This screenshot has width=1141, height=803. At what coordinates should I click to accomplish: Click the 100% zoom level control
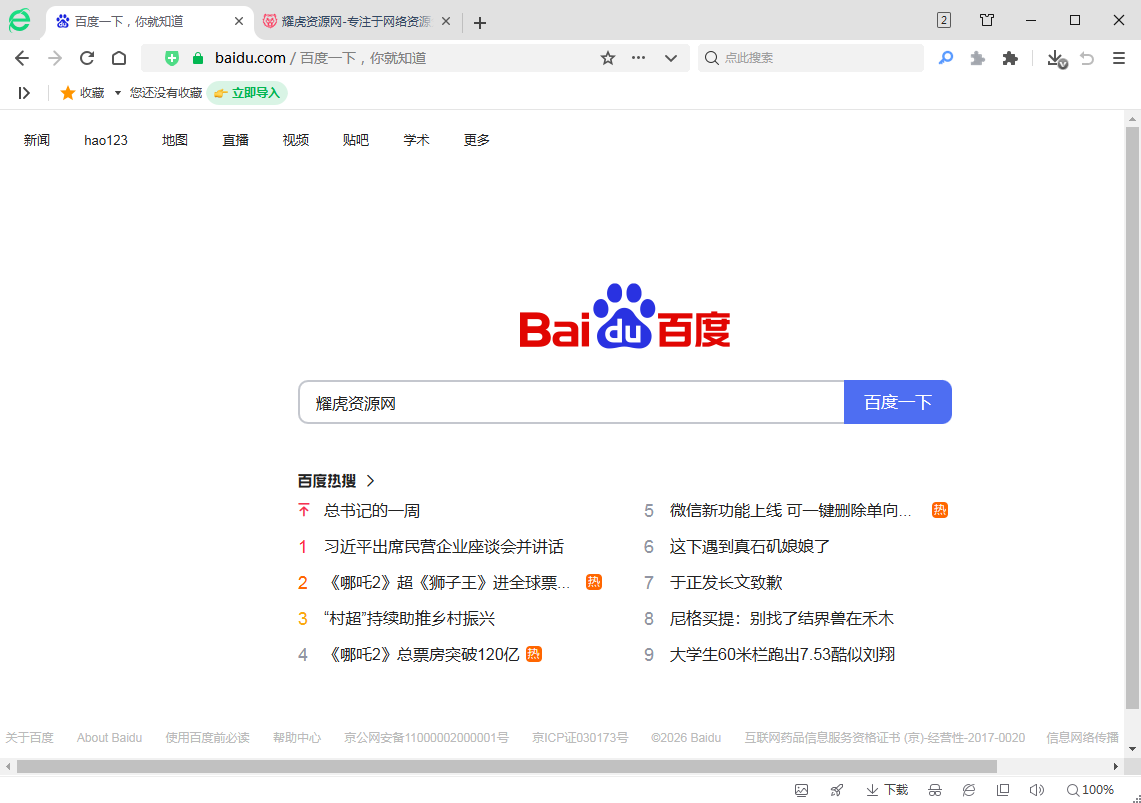click(x=1090, y=790)
